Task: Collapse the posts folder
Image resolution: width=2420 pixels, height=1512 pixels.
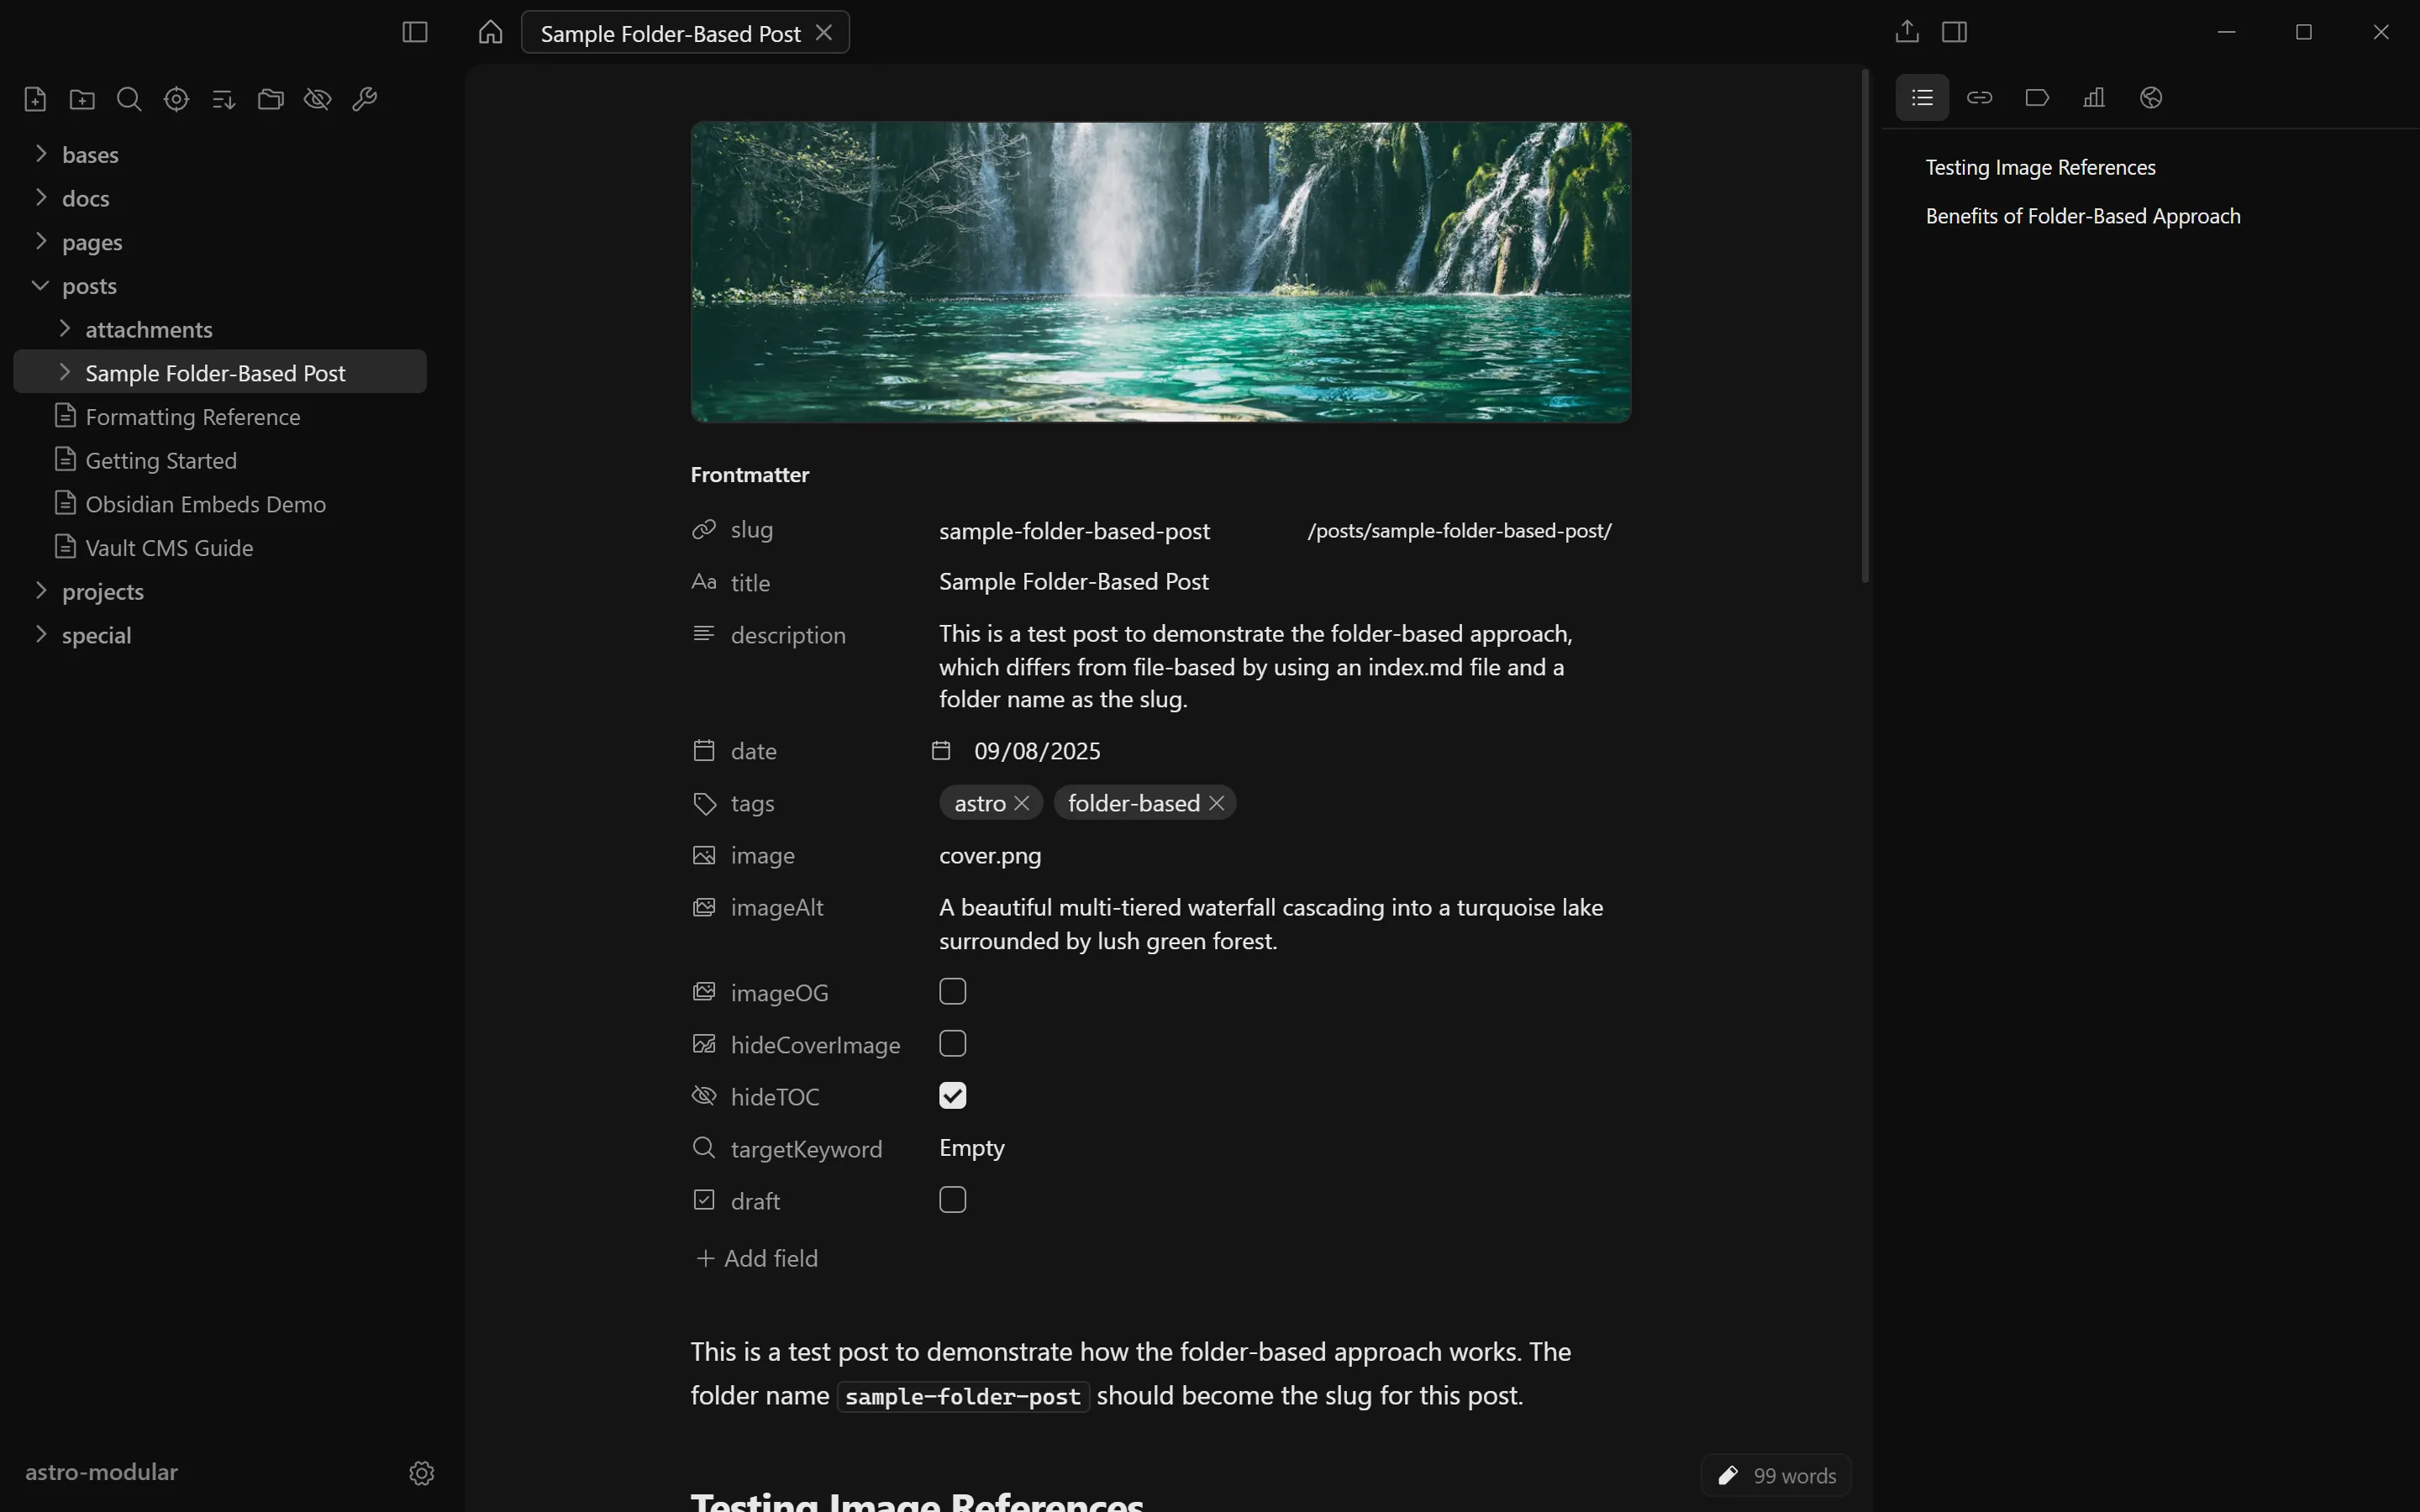Action: [40, 286]
